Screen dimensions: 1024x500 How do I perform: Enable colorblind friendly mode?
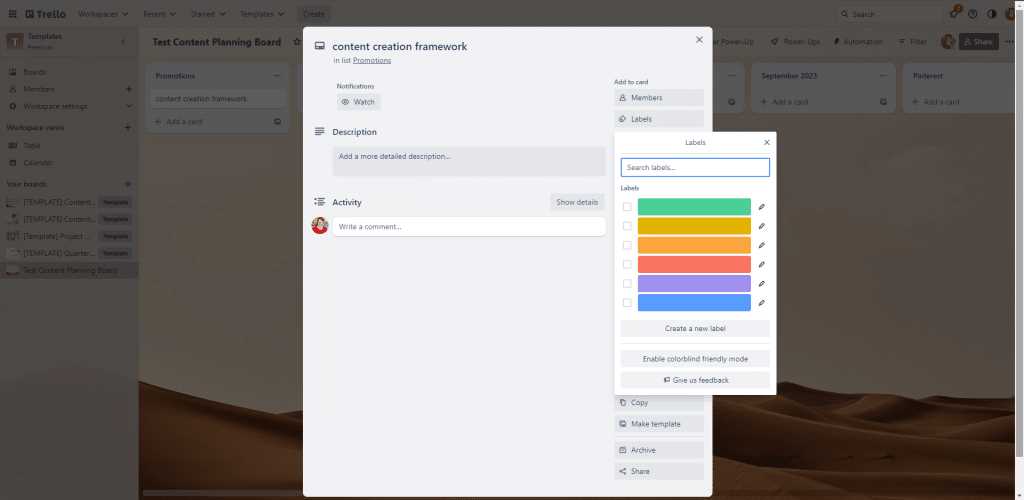(x=695, y=359)
